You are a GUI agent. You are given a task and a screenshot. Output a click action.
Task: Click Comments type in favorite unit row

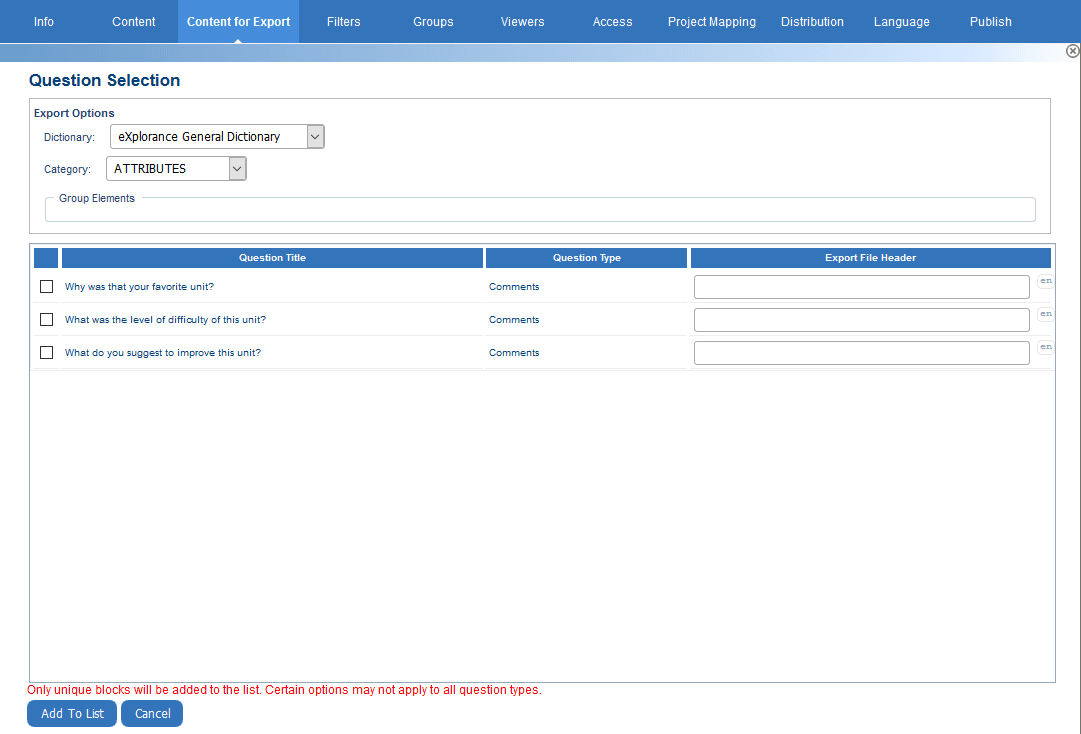(514, 287)
